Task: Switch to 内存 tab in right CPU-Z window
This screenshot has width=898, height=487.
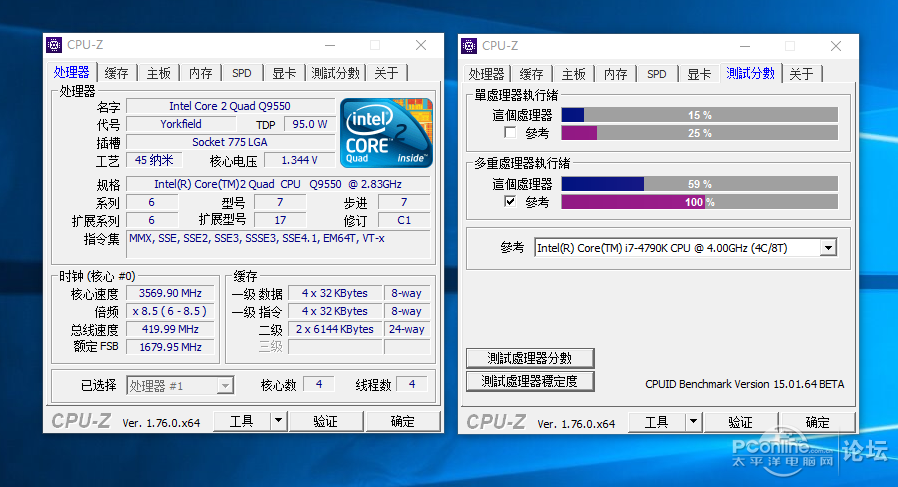Action: click(x=616, y=74)
